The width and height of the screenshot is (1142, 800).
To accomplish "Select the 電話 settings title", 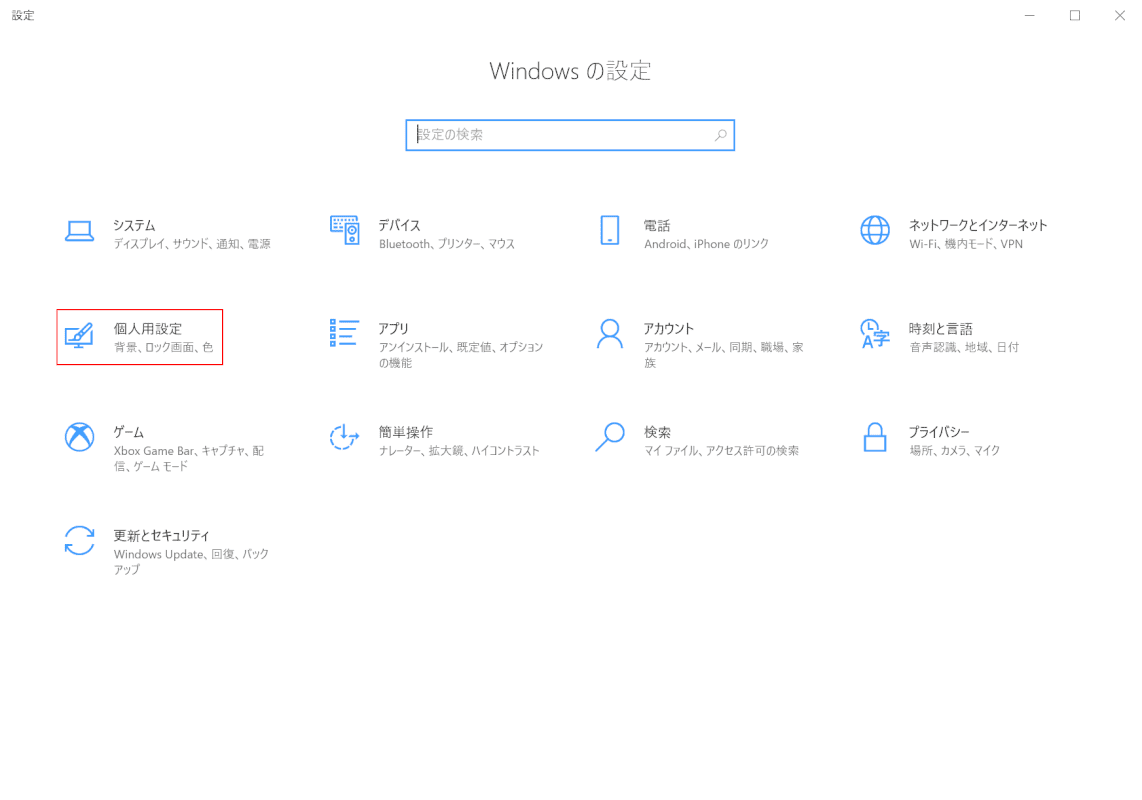I will (x=657, y=225).
